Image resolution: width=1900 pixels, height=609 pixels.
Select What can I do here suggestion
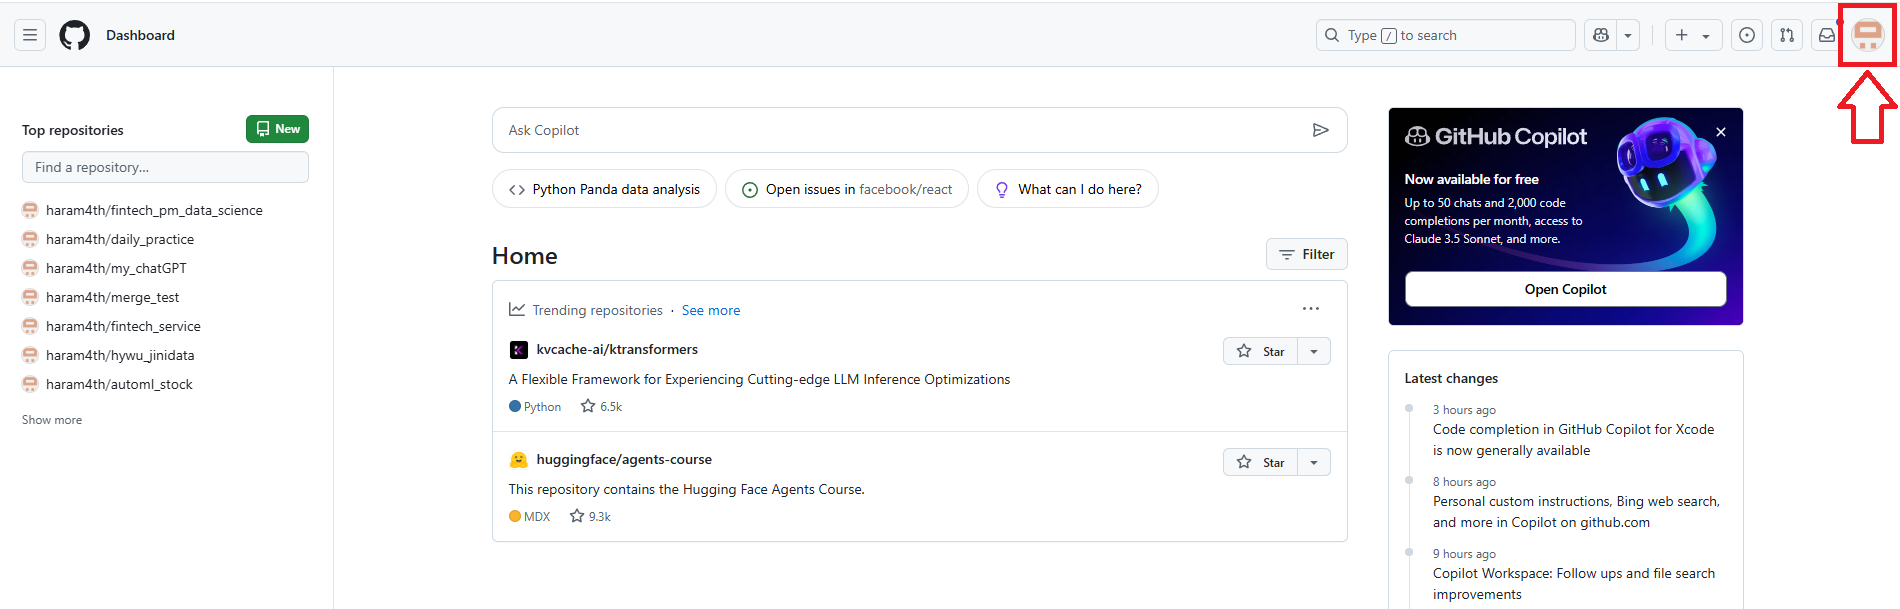[1068, 189]
